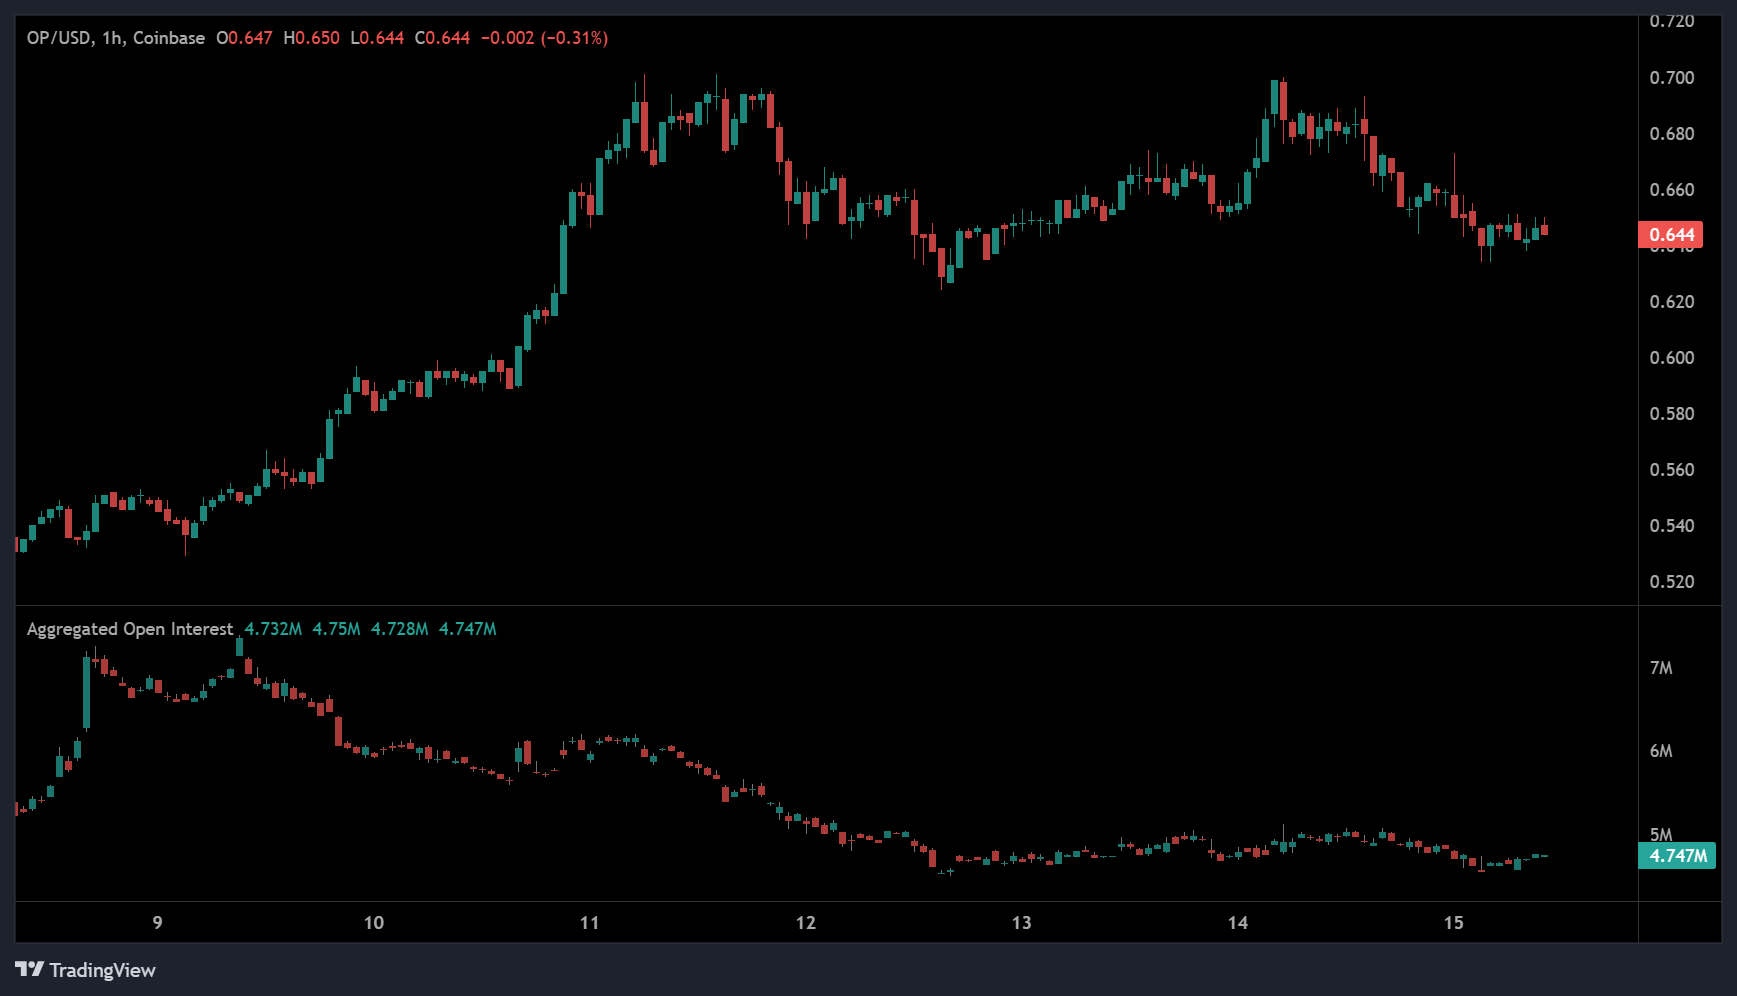Click the 7M label on open interest axis
The height and width of the screenshot is (996, 1737).
(1660, 668)
